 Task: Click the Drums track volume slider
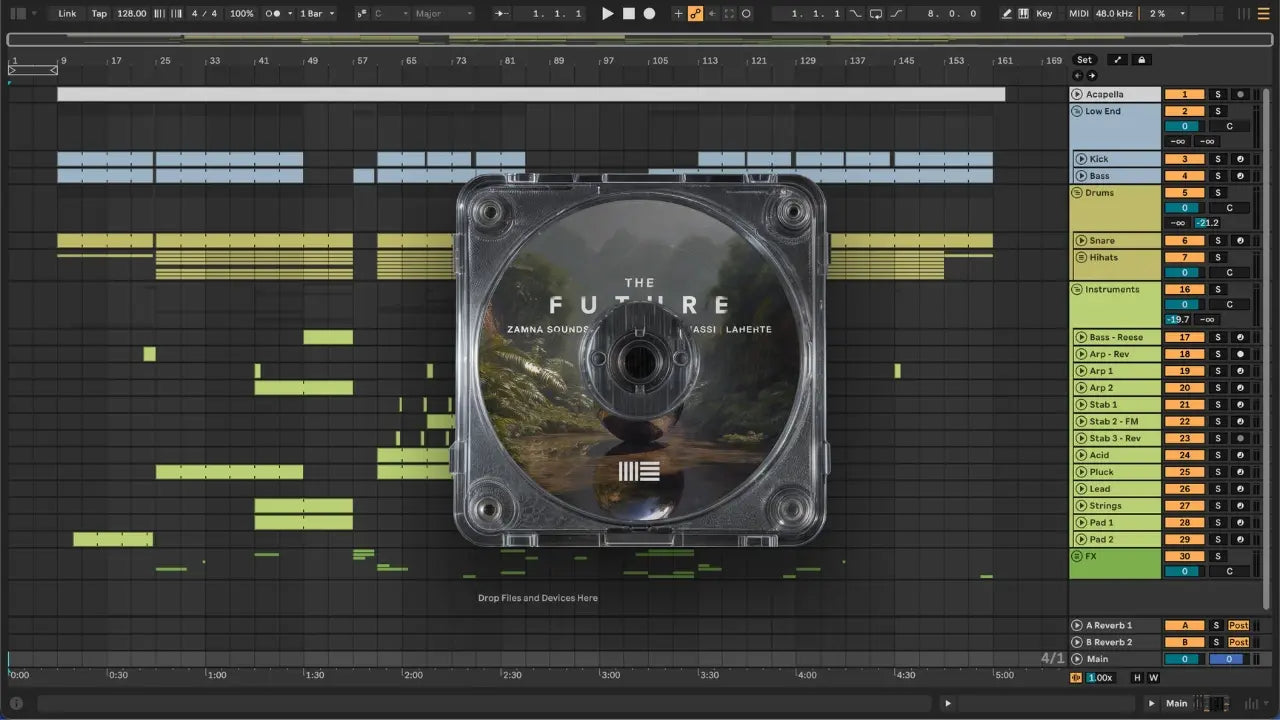tap(1184, 208)
